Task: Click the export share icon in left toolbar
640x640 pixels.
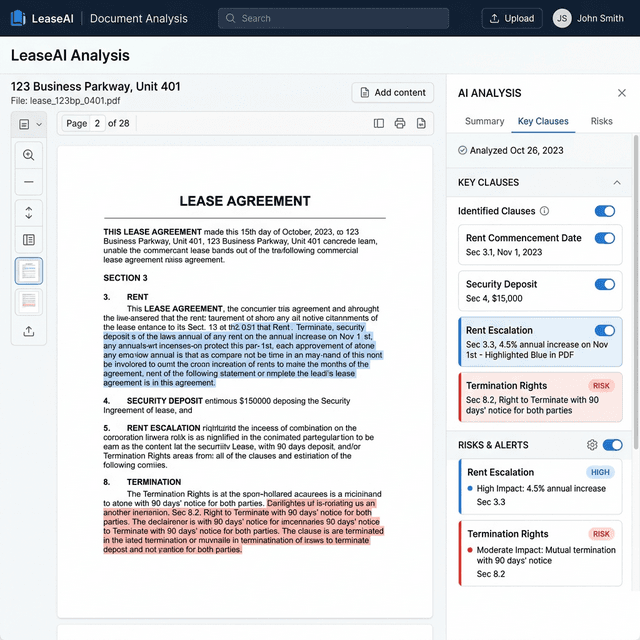Action: pos(29,331)
